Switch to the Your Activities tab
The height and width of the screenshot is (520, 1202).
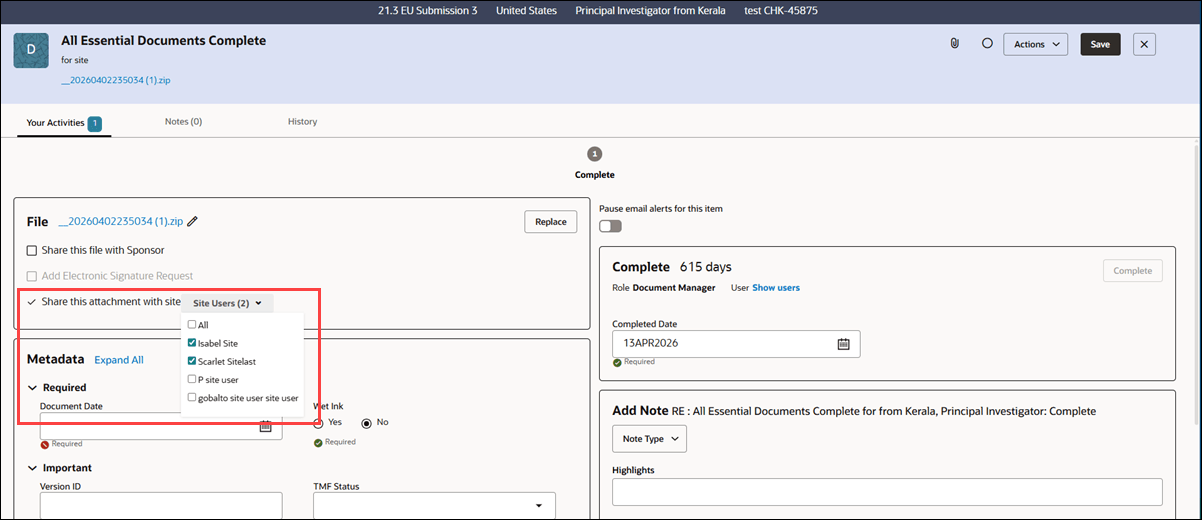pyautogui.click(x=64, y=123)
